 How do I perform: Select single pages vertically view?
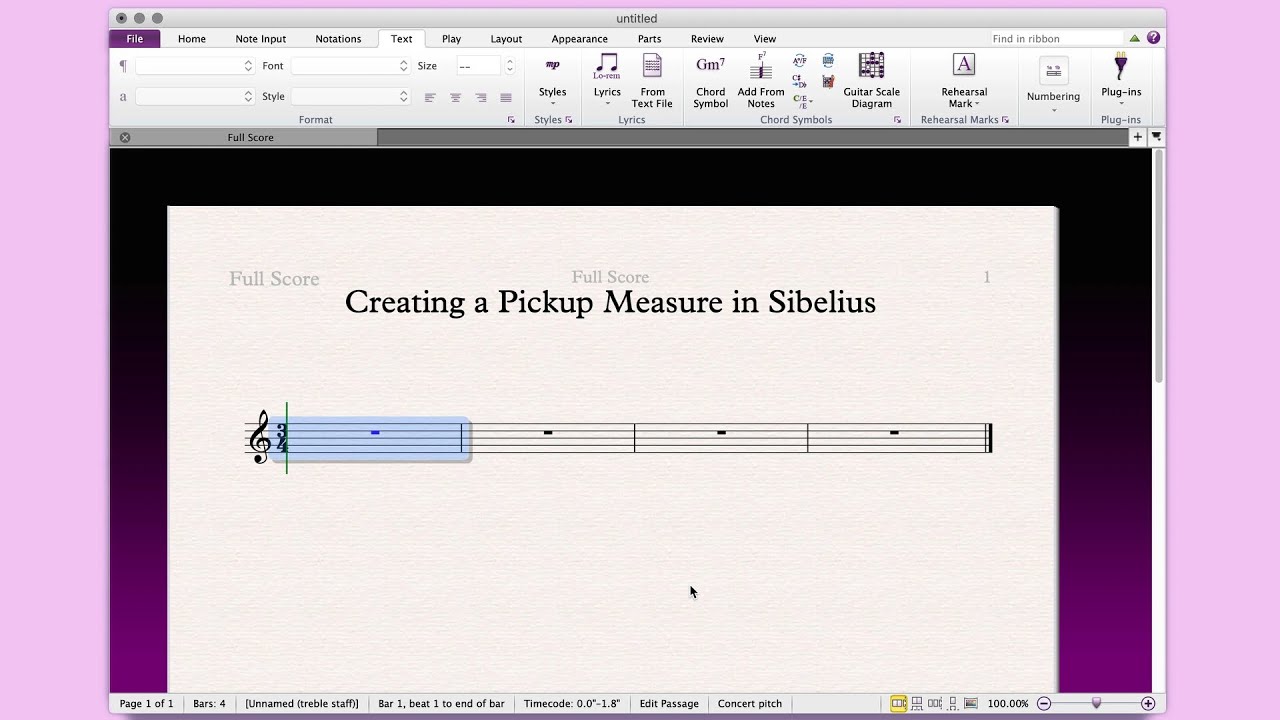(x=953, y=704)
